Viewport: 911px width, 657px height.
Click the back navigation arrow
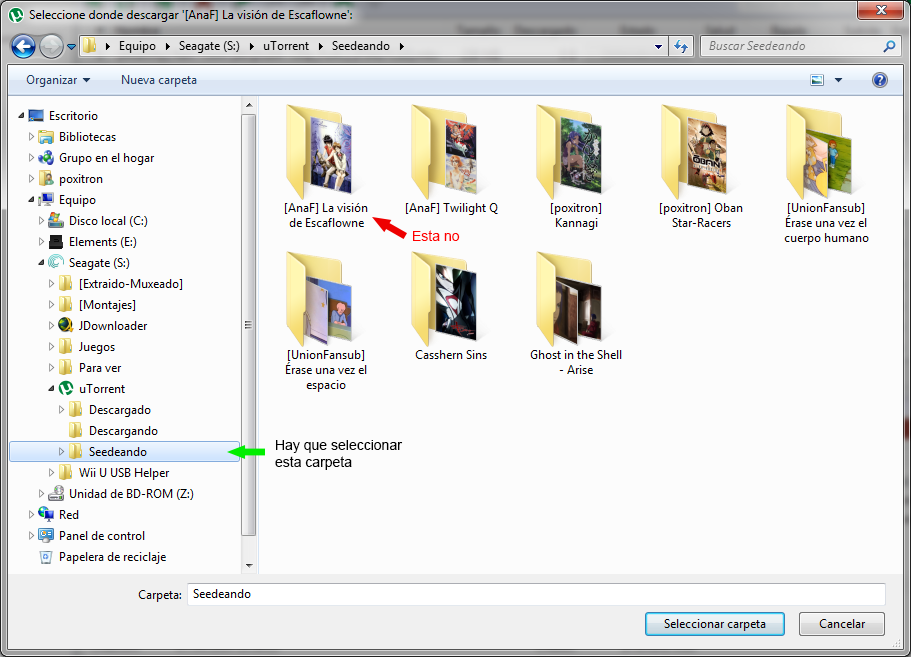[22, 45]
